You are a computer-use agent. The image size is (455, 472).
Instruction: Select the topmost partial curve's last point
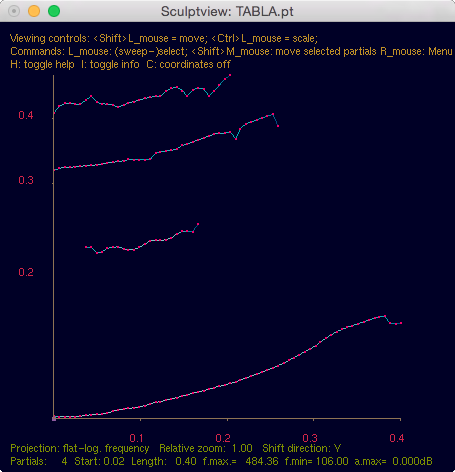[x=230, y=75]
